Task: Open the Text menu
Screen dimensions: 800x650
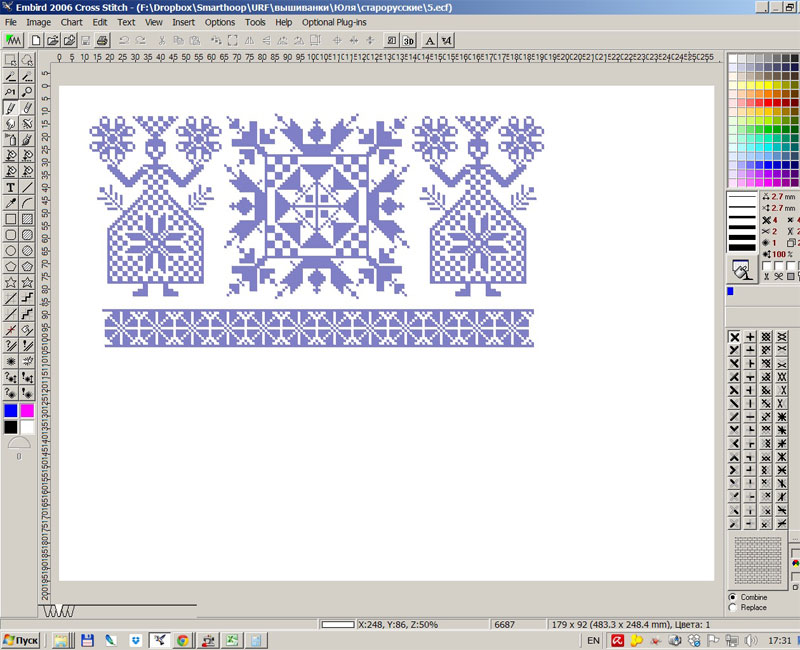Action: tap(126, 22)
